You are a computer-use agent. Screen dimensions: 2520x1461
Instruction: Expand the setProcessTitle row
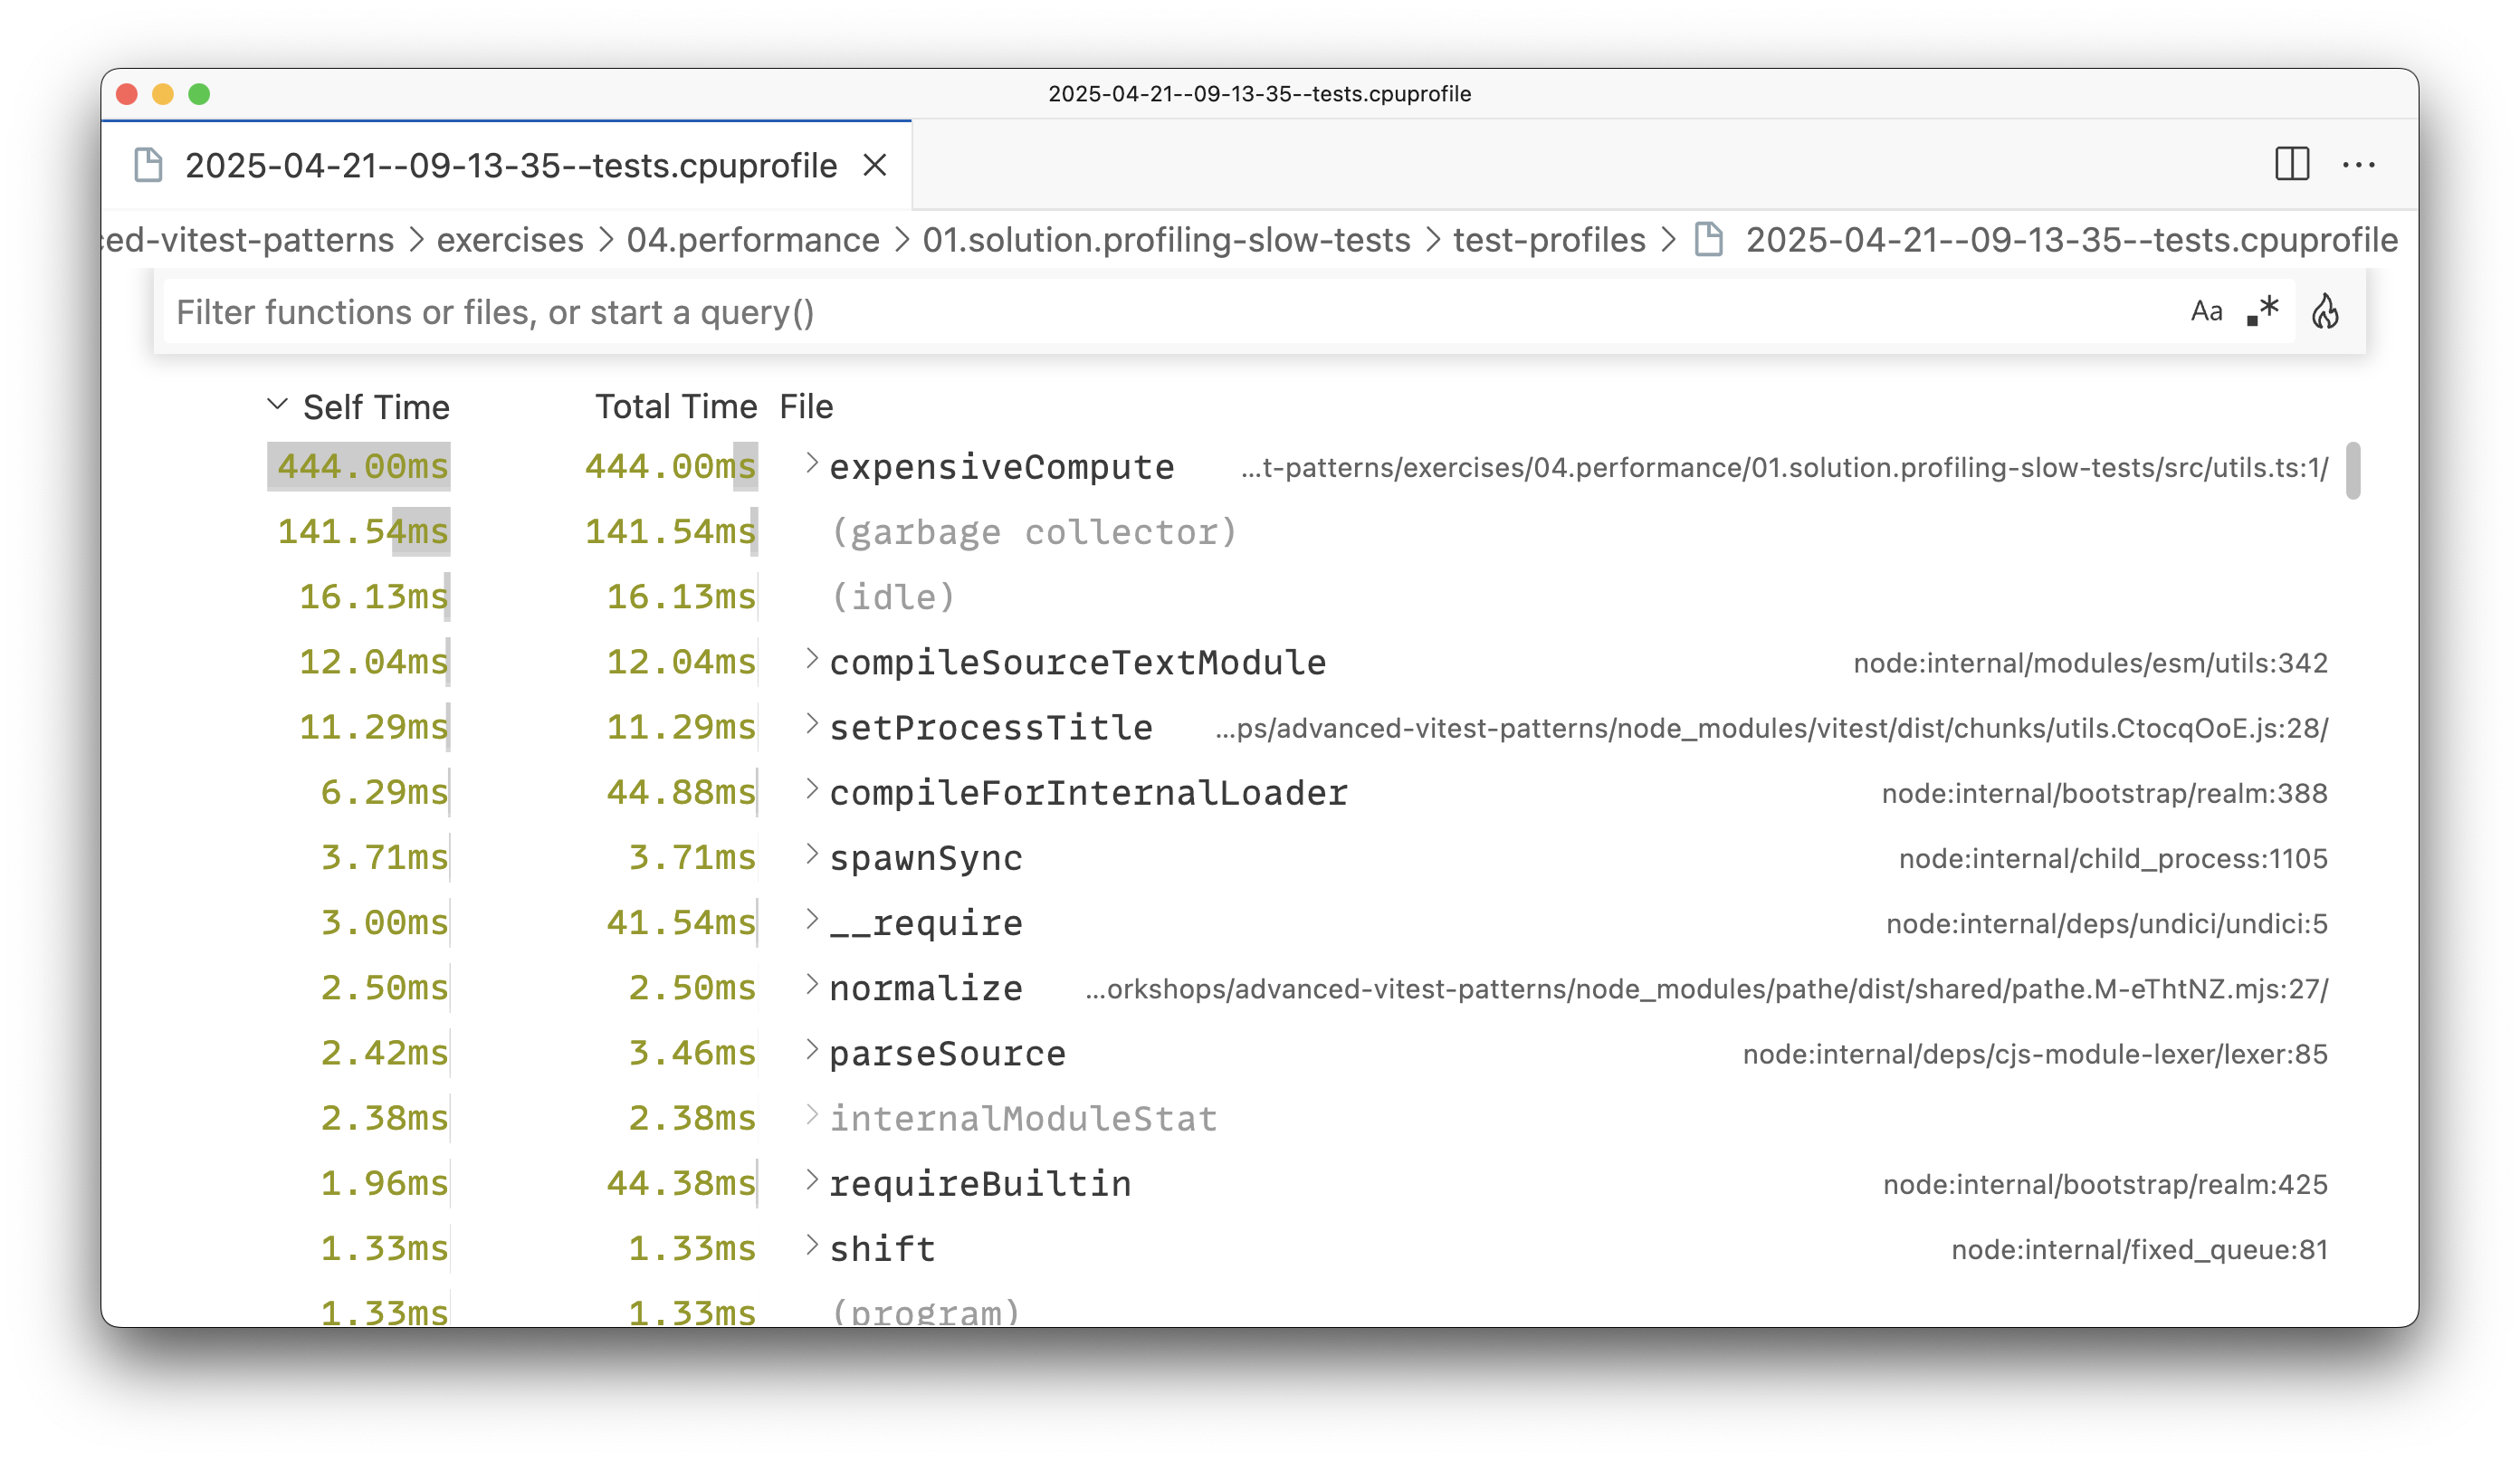pos(812,725)
